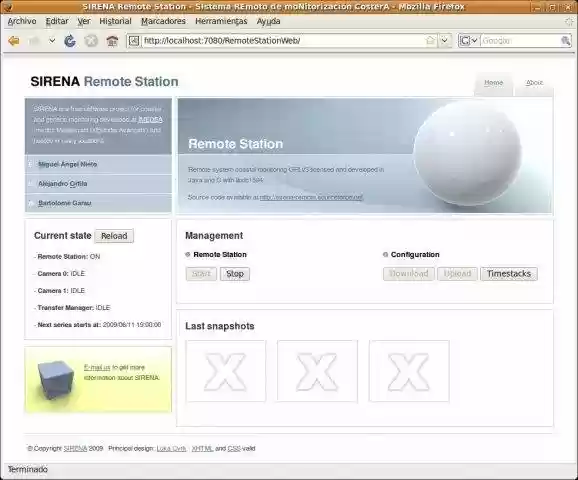Open the first Last snapshots thumbnail
This screenshot has width=578, height=480.
226,371
